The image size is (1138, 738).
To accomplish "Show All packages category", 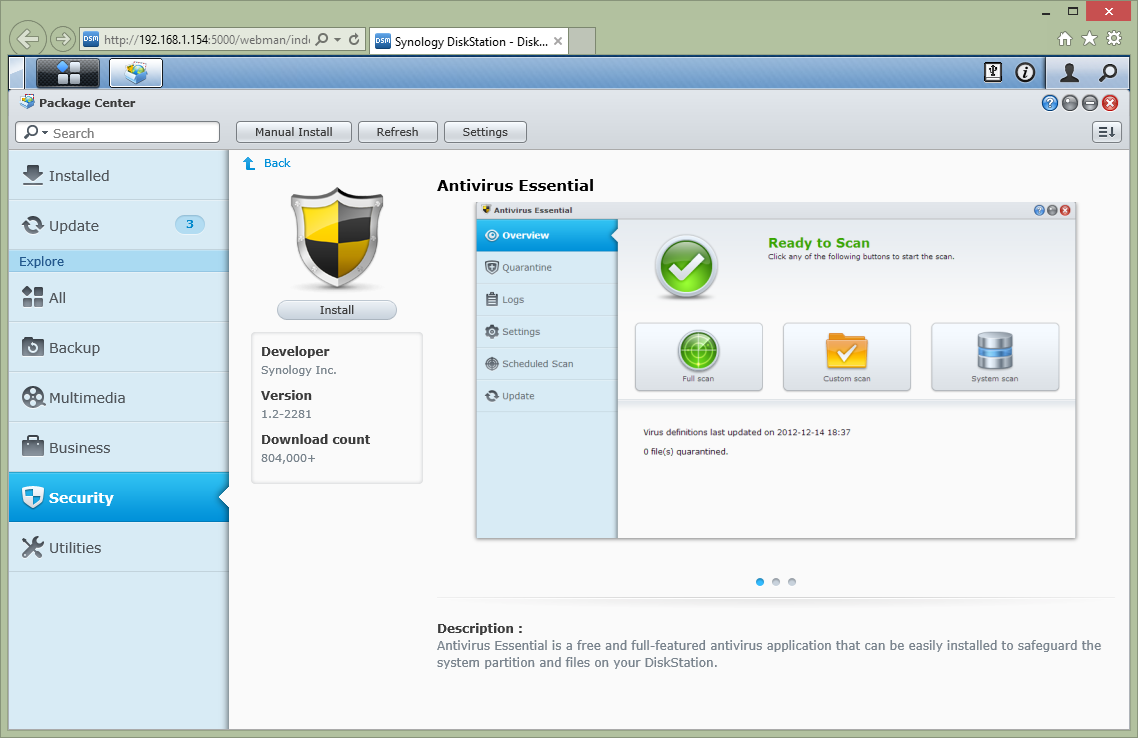I will point(118,297).
